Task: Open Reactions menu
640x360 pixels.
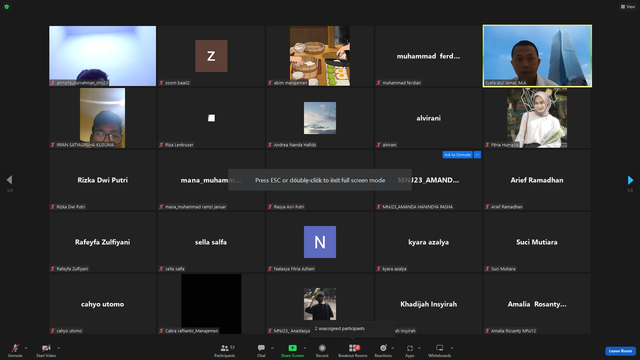Action: (383, 350)
